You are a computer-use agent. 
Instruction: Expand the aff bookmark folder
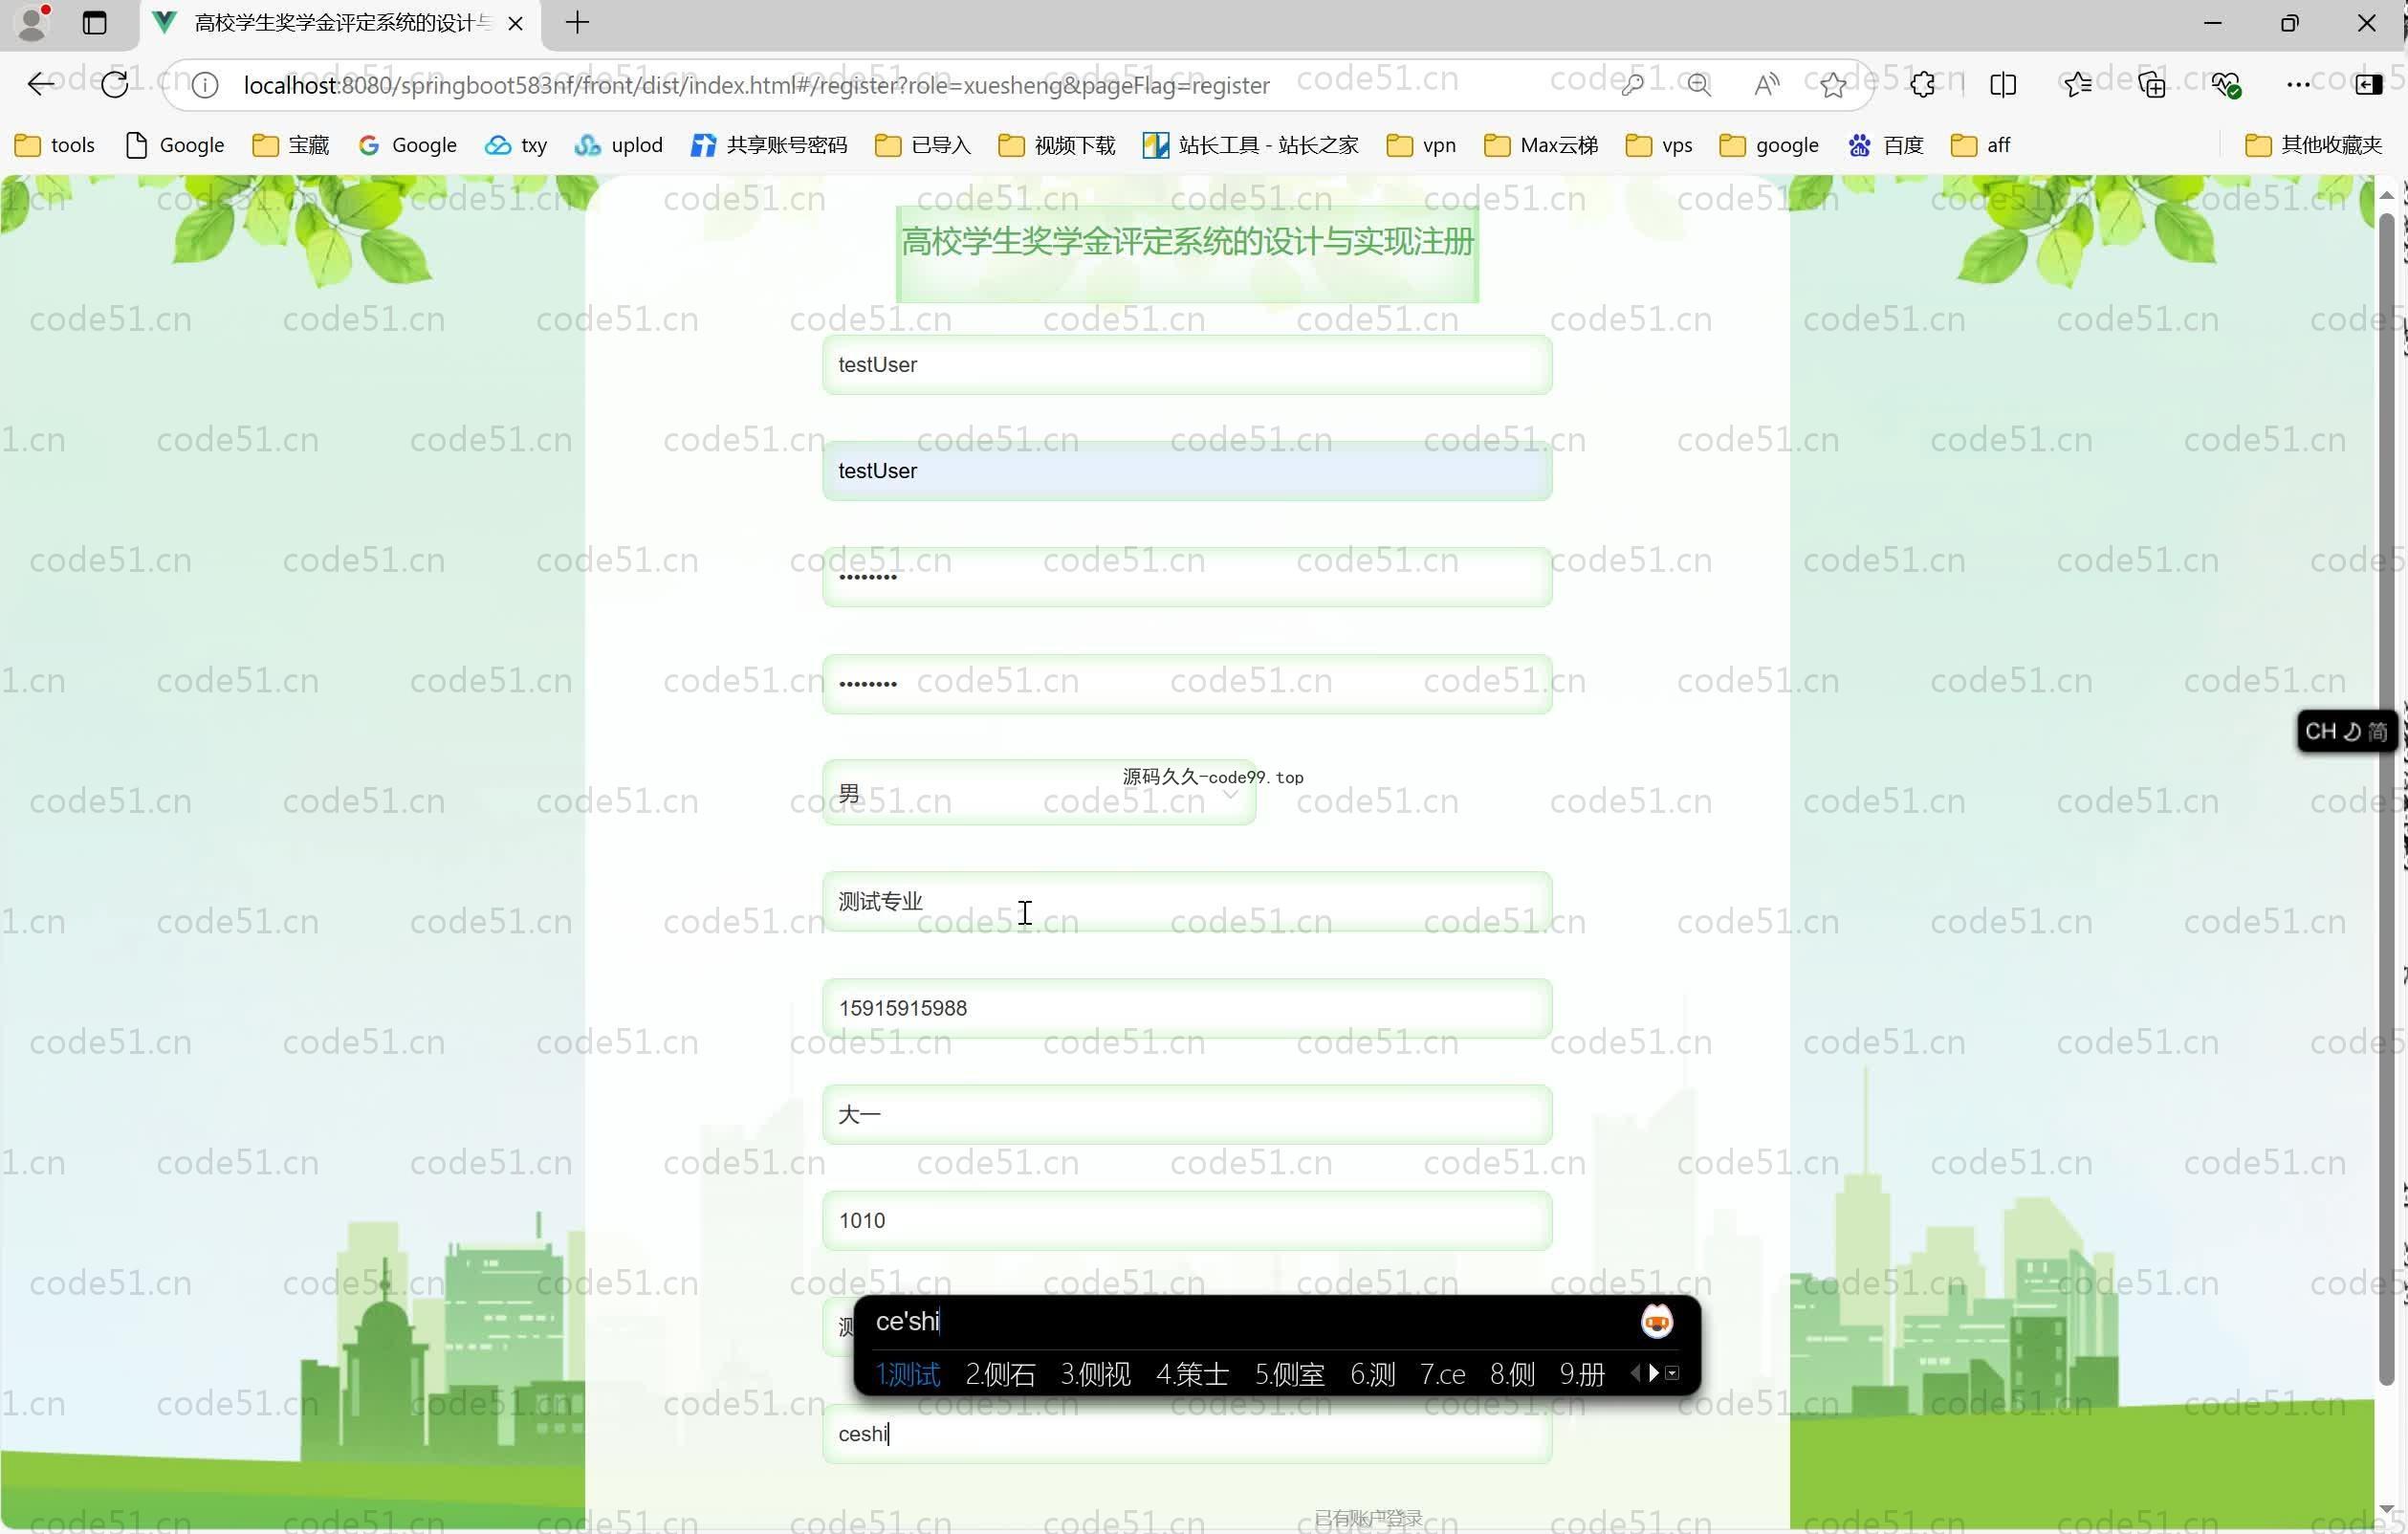pos(1980,145)
